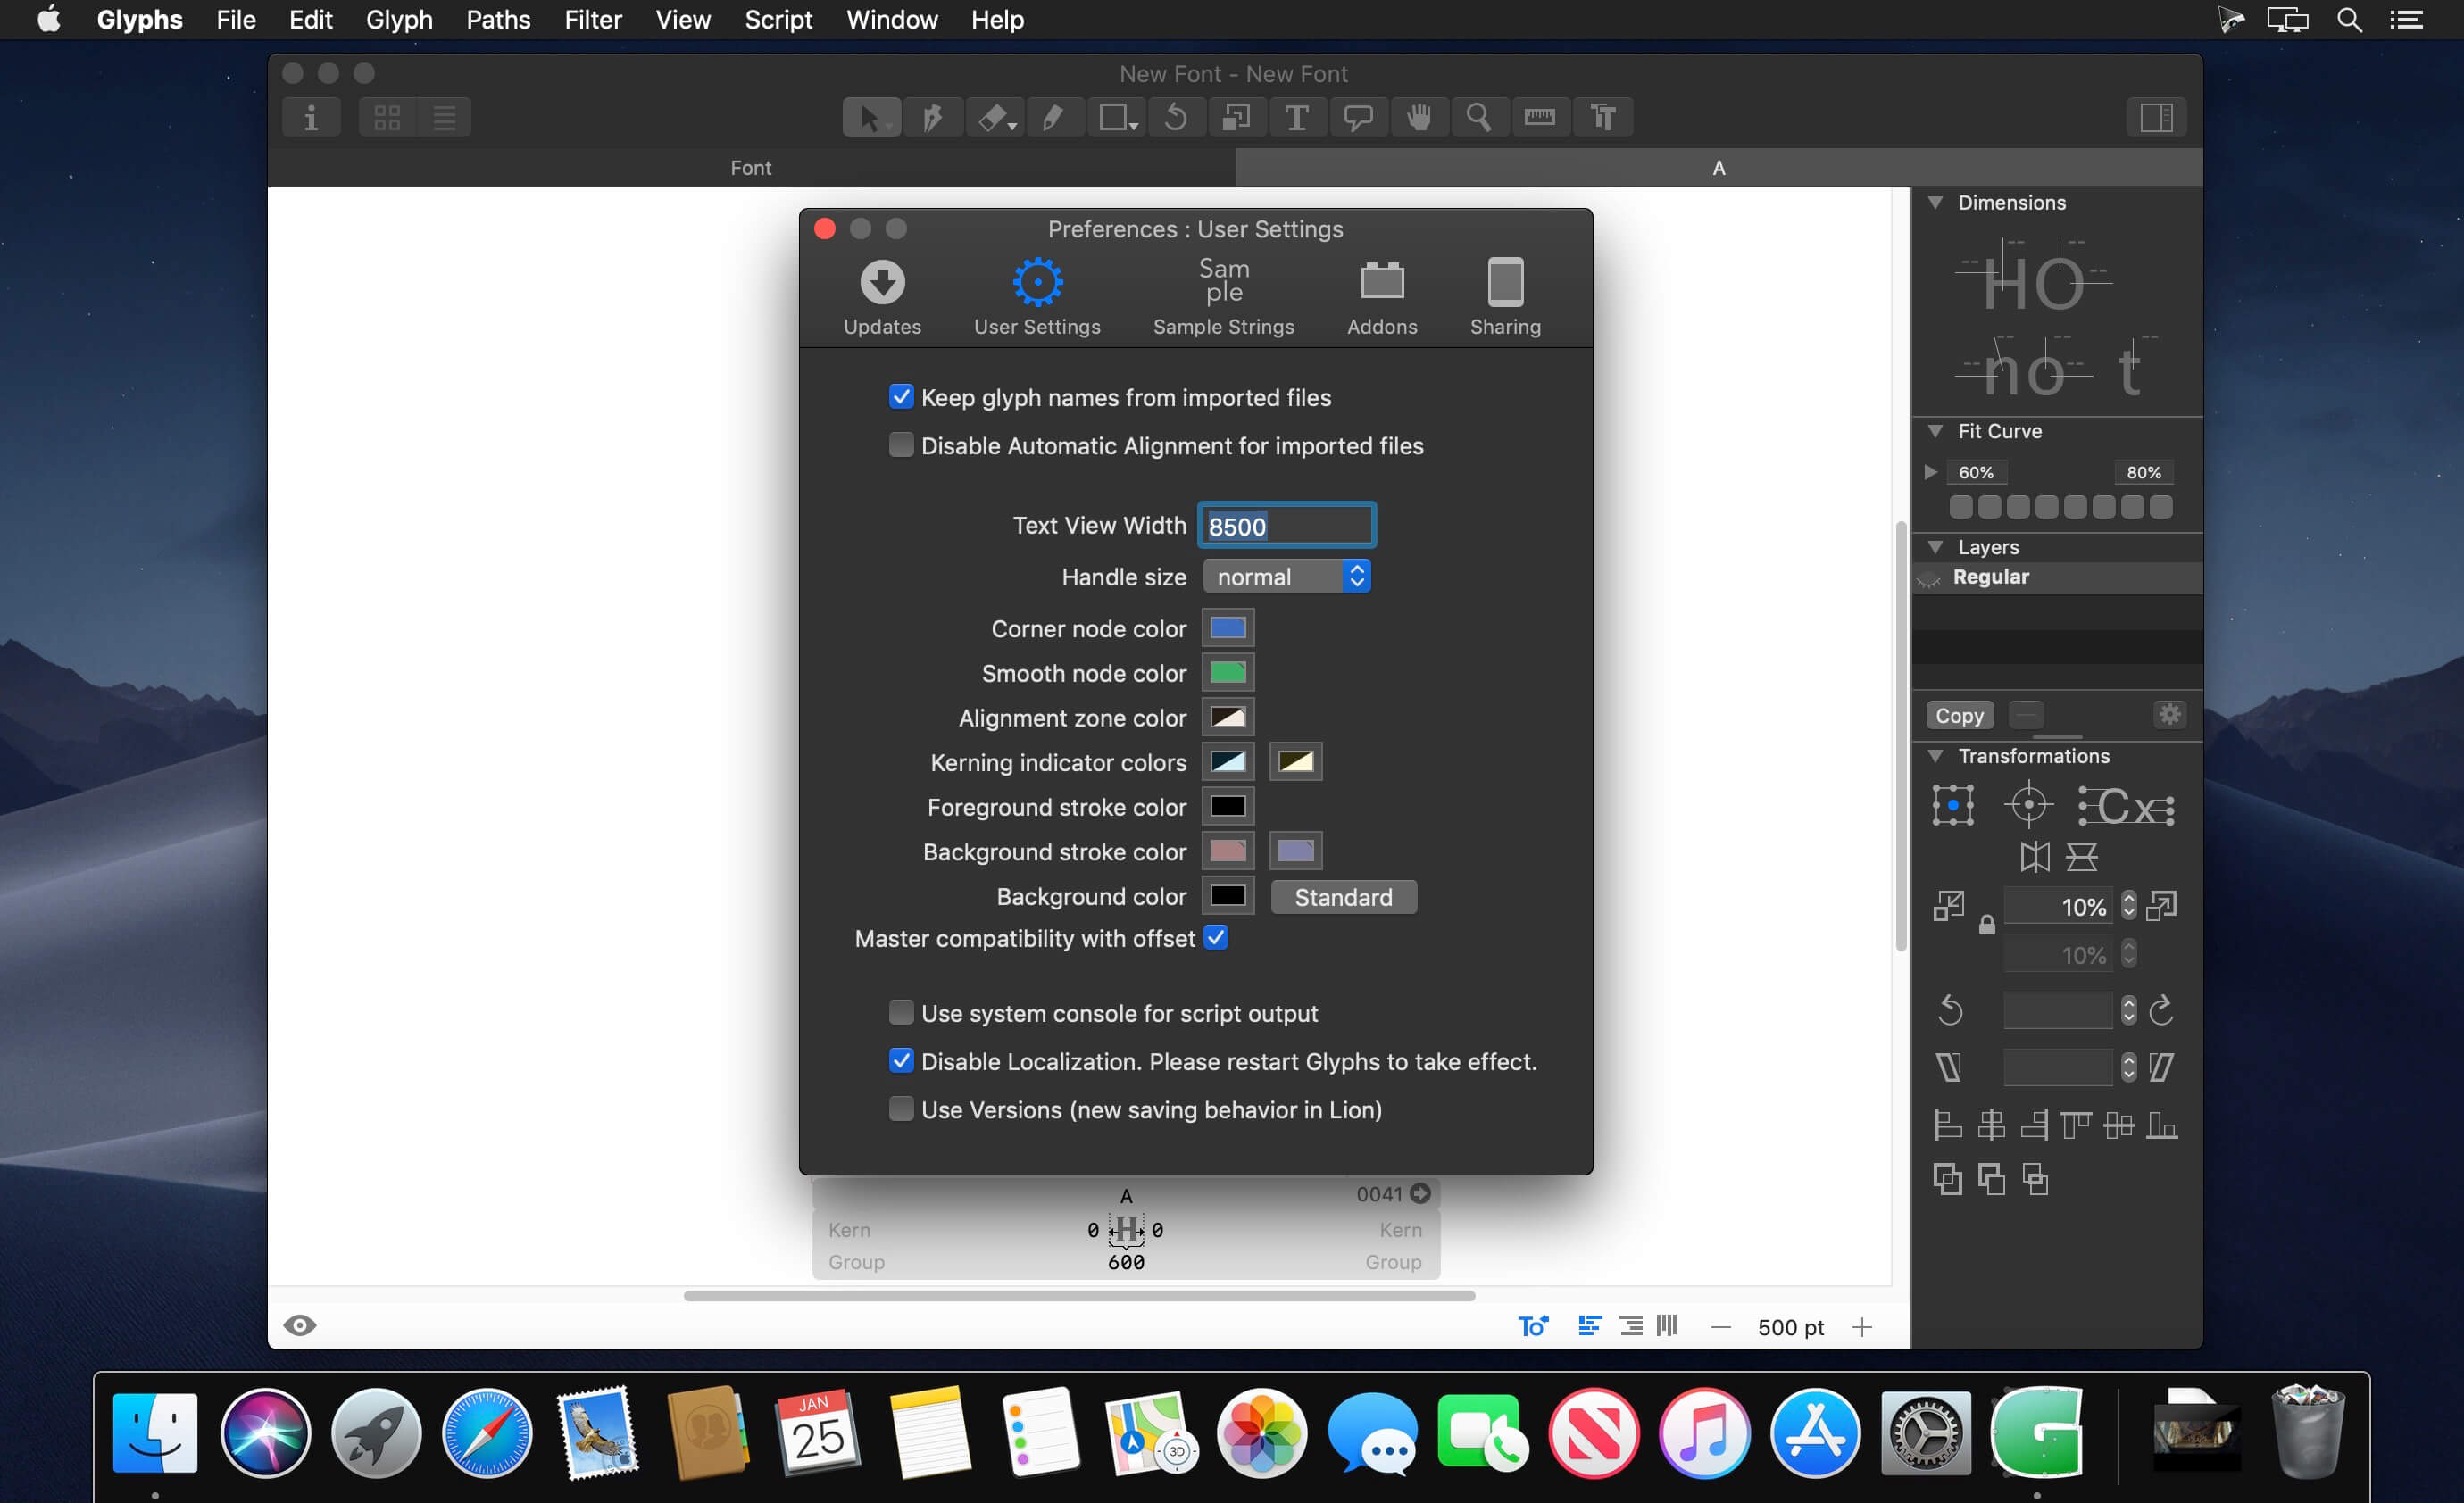Collapse the Fit Curve panel section
The height and width of the screenshot is (1503, 2464).
tap(1936, 431)
